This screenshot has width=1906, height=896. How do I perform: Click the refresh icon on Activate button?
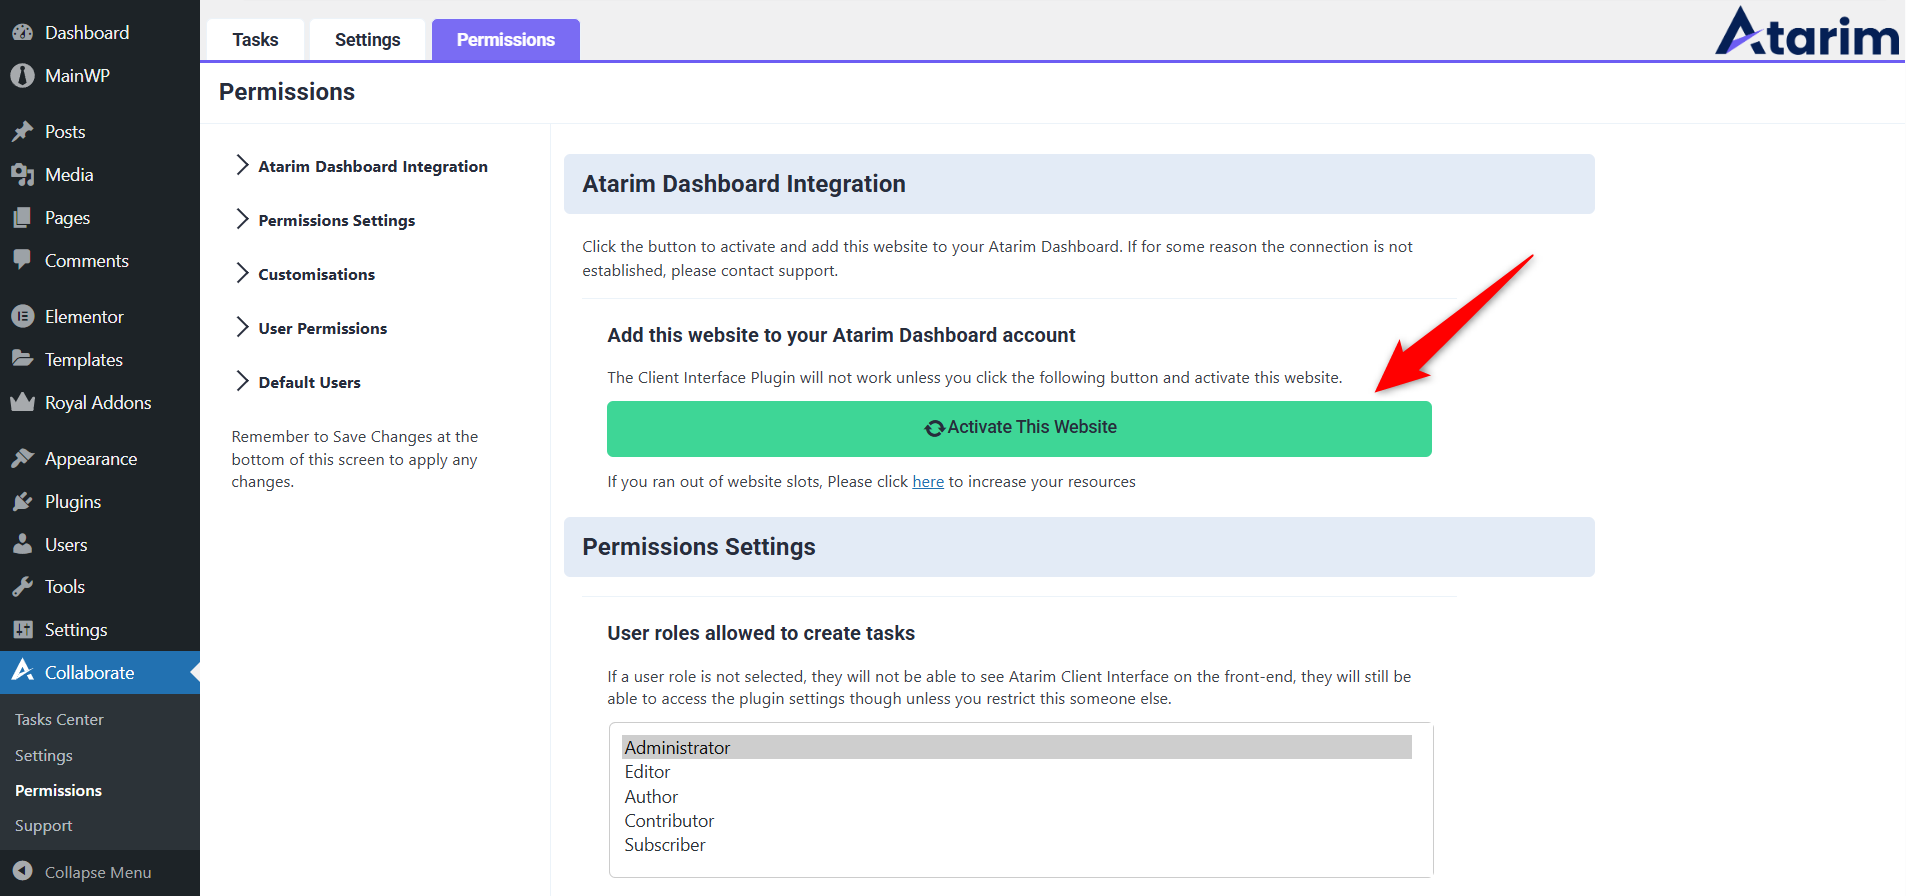(934, 428)
